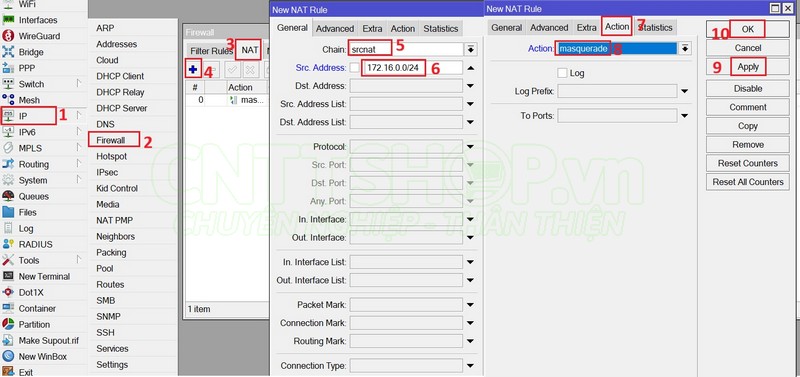This screenshot has width=800, height=377.
Task: Click the Comment button
Action: (747, 107)
